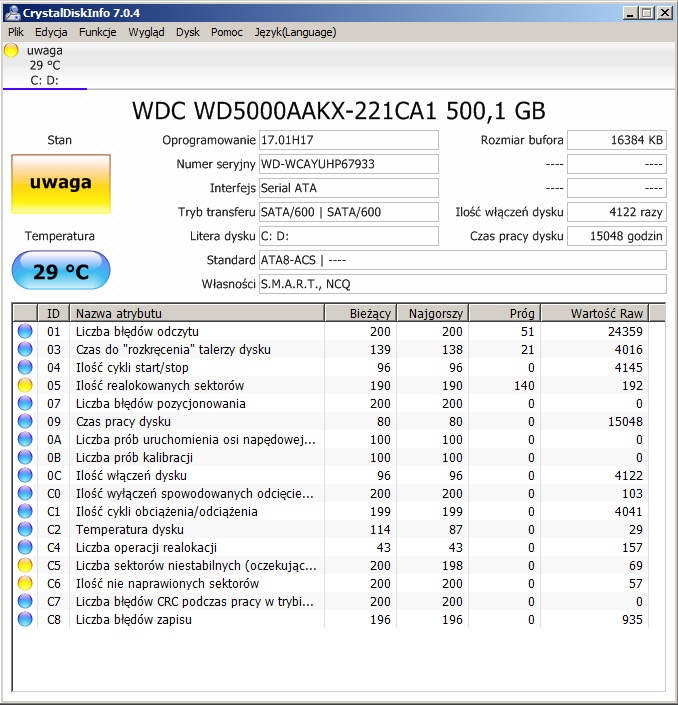Click the 29 °C temperature button

pyautogui.click(x=61, y=271)
